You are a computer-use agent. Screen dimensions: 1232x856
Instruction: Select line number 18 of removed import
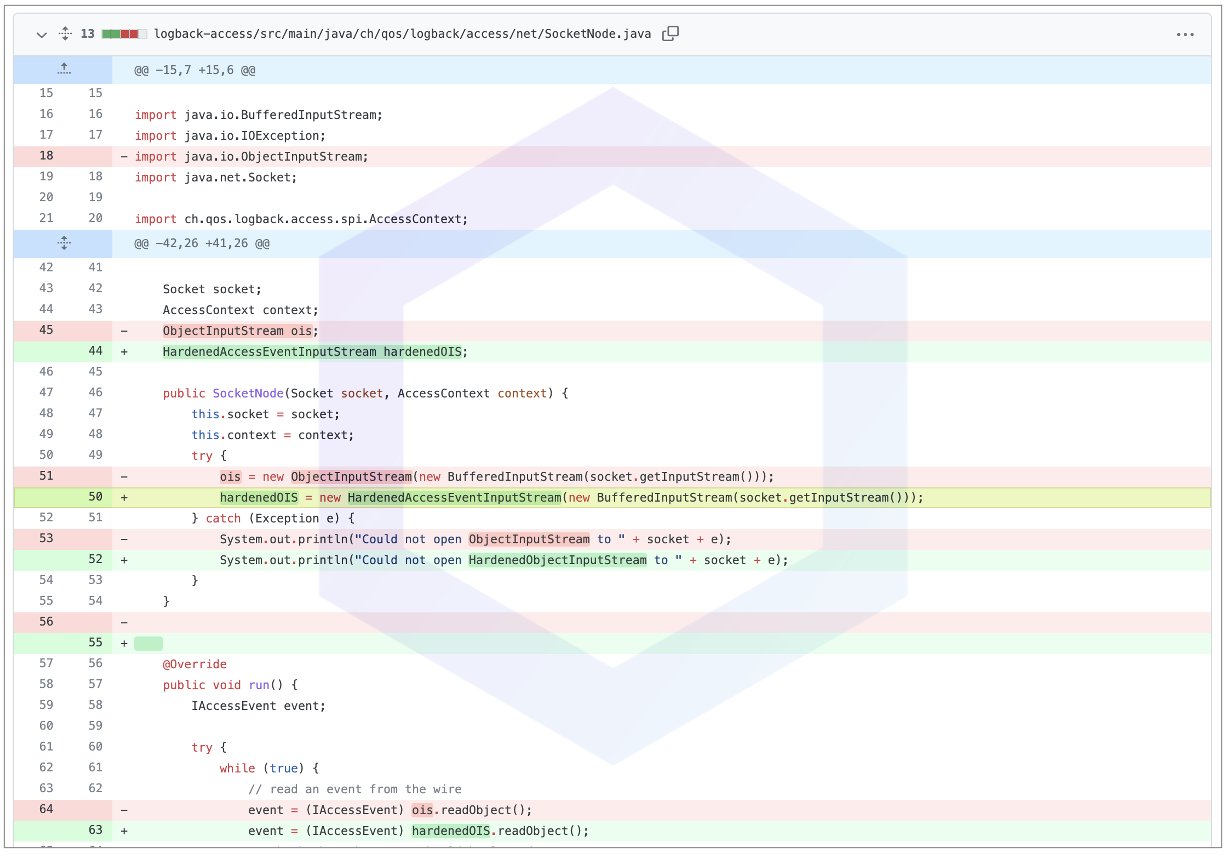click(x=46, y=156)
